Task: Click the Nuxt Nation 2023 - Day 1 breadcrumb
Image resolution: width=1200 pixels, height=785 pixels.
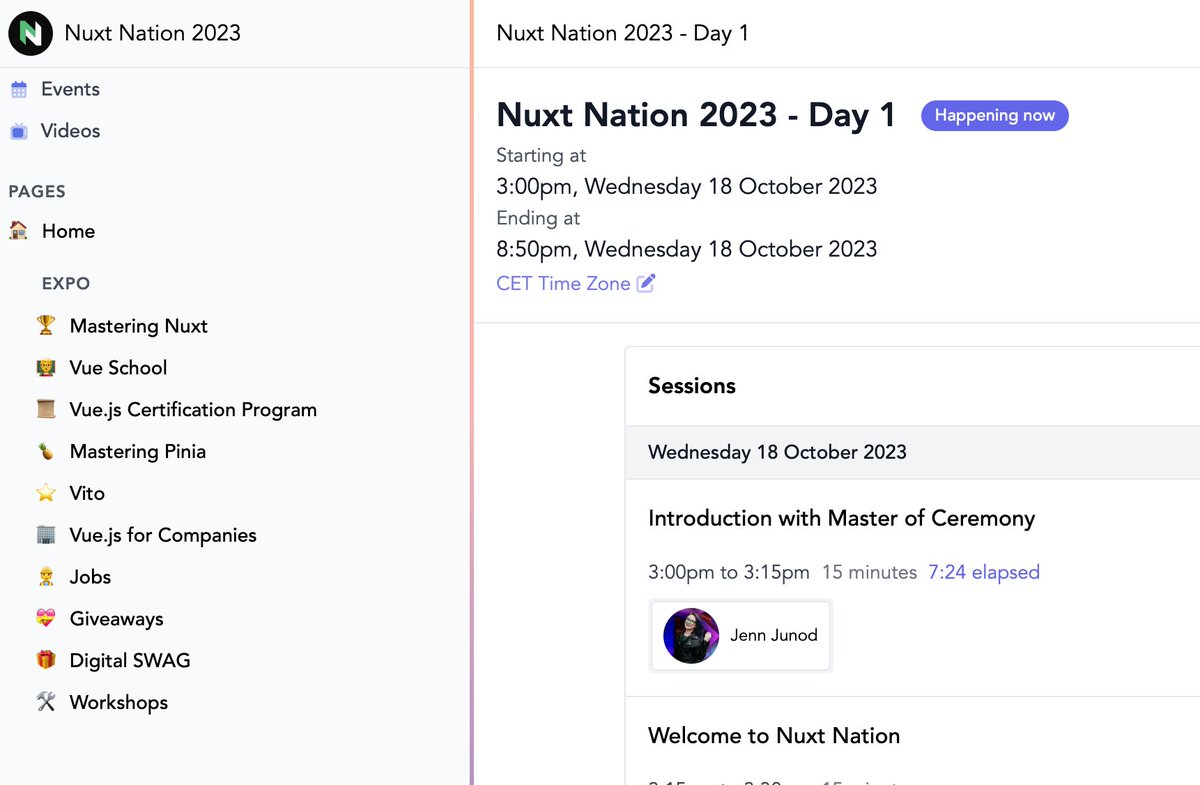Action: (x=622, y=33)
